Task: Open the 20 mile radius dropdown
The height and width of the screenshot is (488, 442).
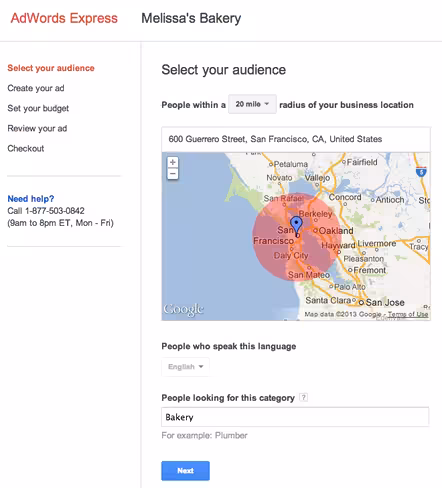Action: click(x=252, y=104)
